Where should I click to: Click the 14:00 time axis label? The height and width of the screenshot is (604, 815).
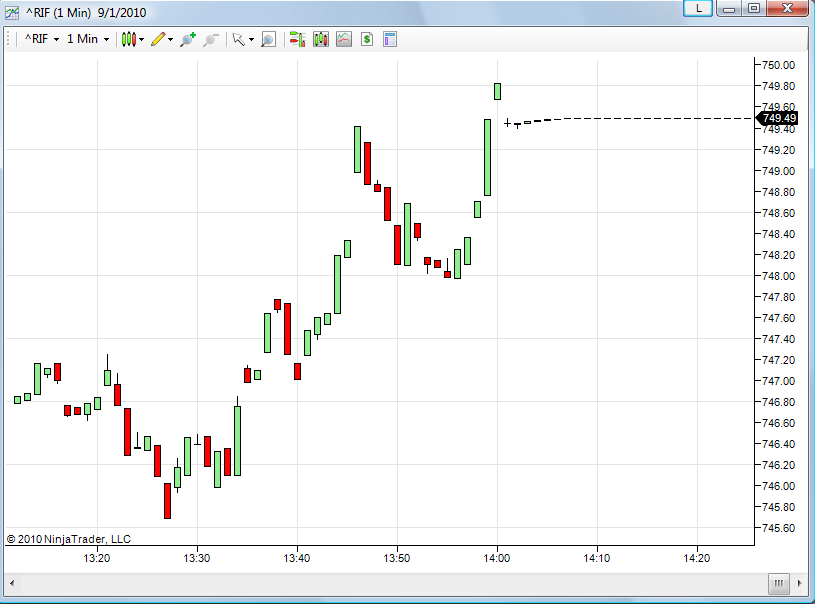click(497, 558)
